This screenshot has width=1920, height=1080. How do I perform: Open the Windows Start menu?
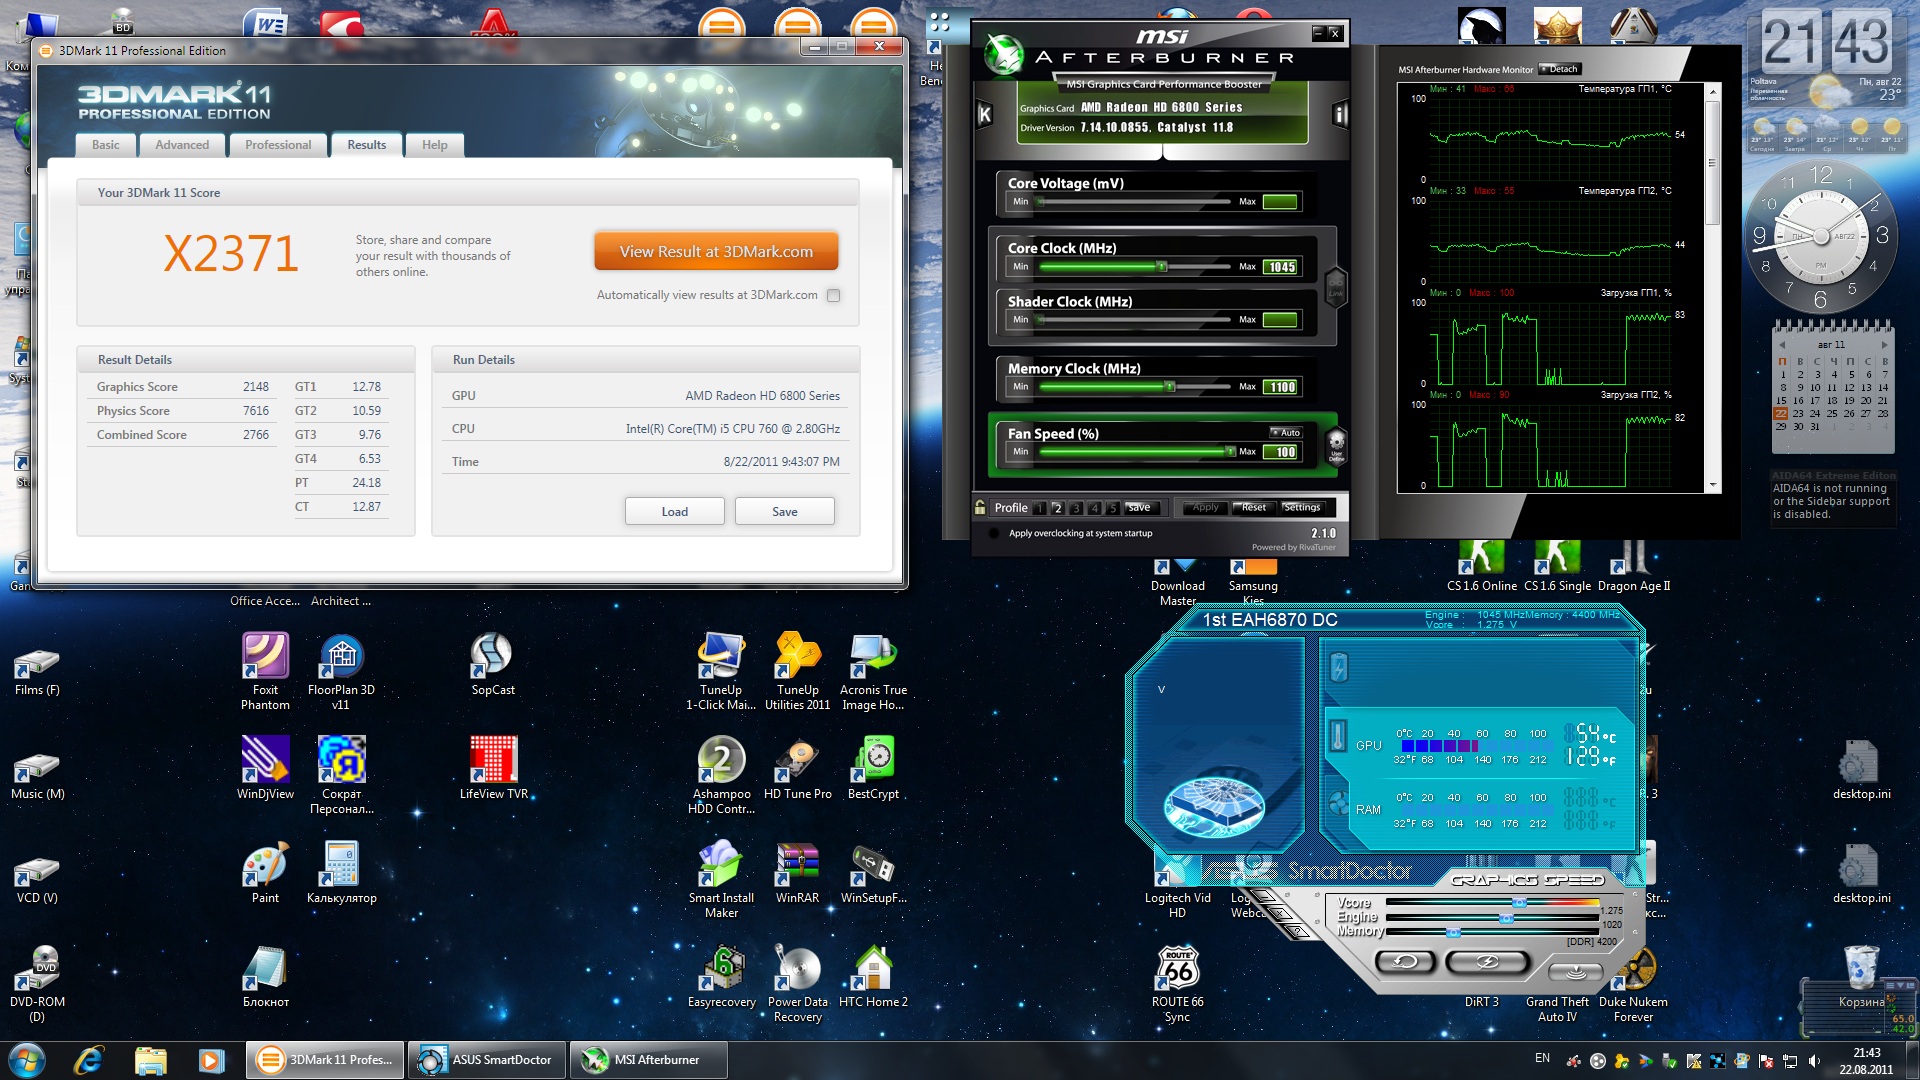click(x=26, y=1060)
